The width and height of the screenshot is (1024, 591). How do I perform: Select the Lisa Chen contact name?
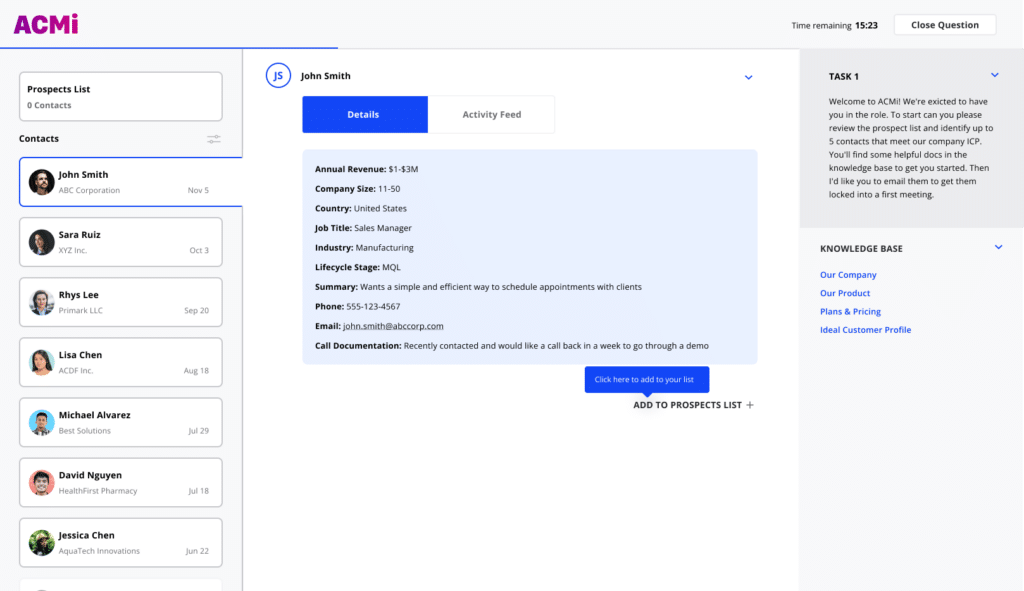(80, 355)
